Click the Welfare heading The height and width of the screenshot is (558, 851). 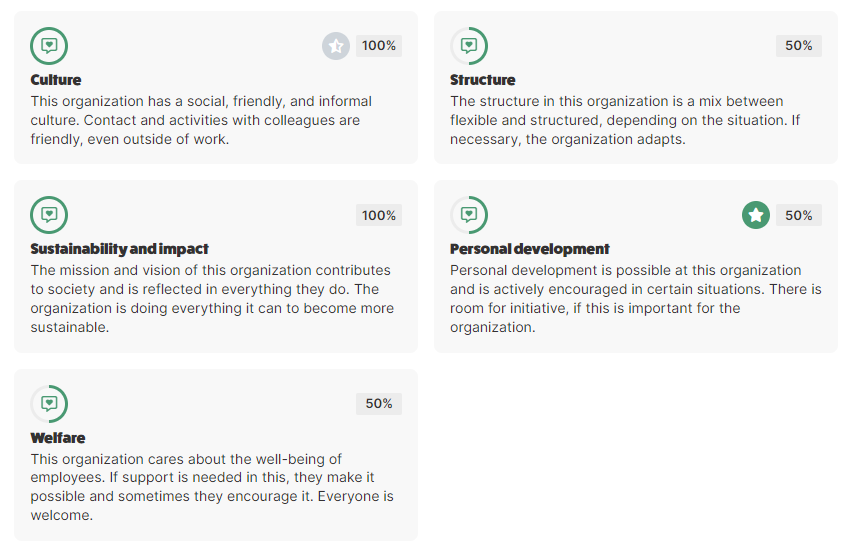point(58,438)
